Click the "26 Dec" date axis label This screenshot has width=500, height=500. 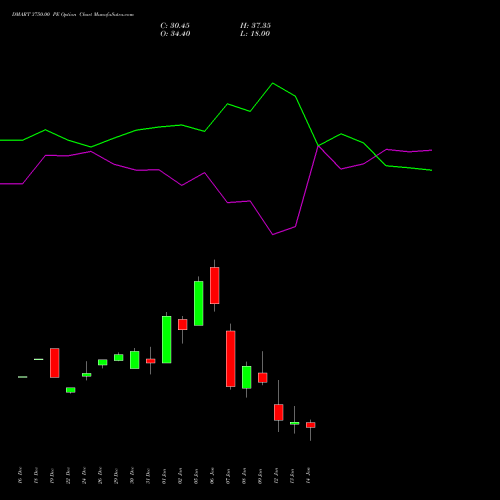pos(100,476)
